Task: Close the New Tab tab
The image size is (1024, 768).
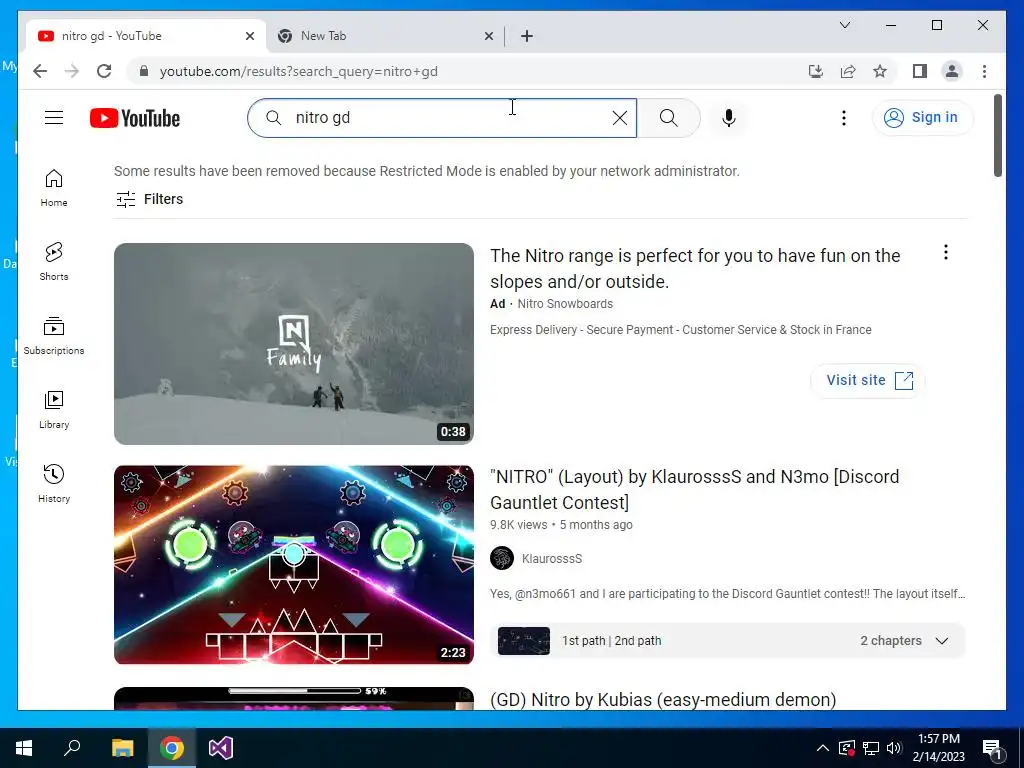Action: 488,36
